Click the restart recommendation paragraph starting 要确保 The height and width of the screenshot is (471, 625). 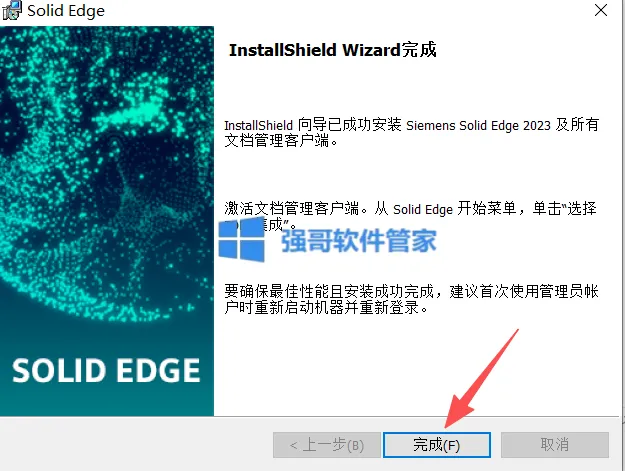click(411, 300)
